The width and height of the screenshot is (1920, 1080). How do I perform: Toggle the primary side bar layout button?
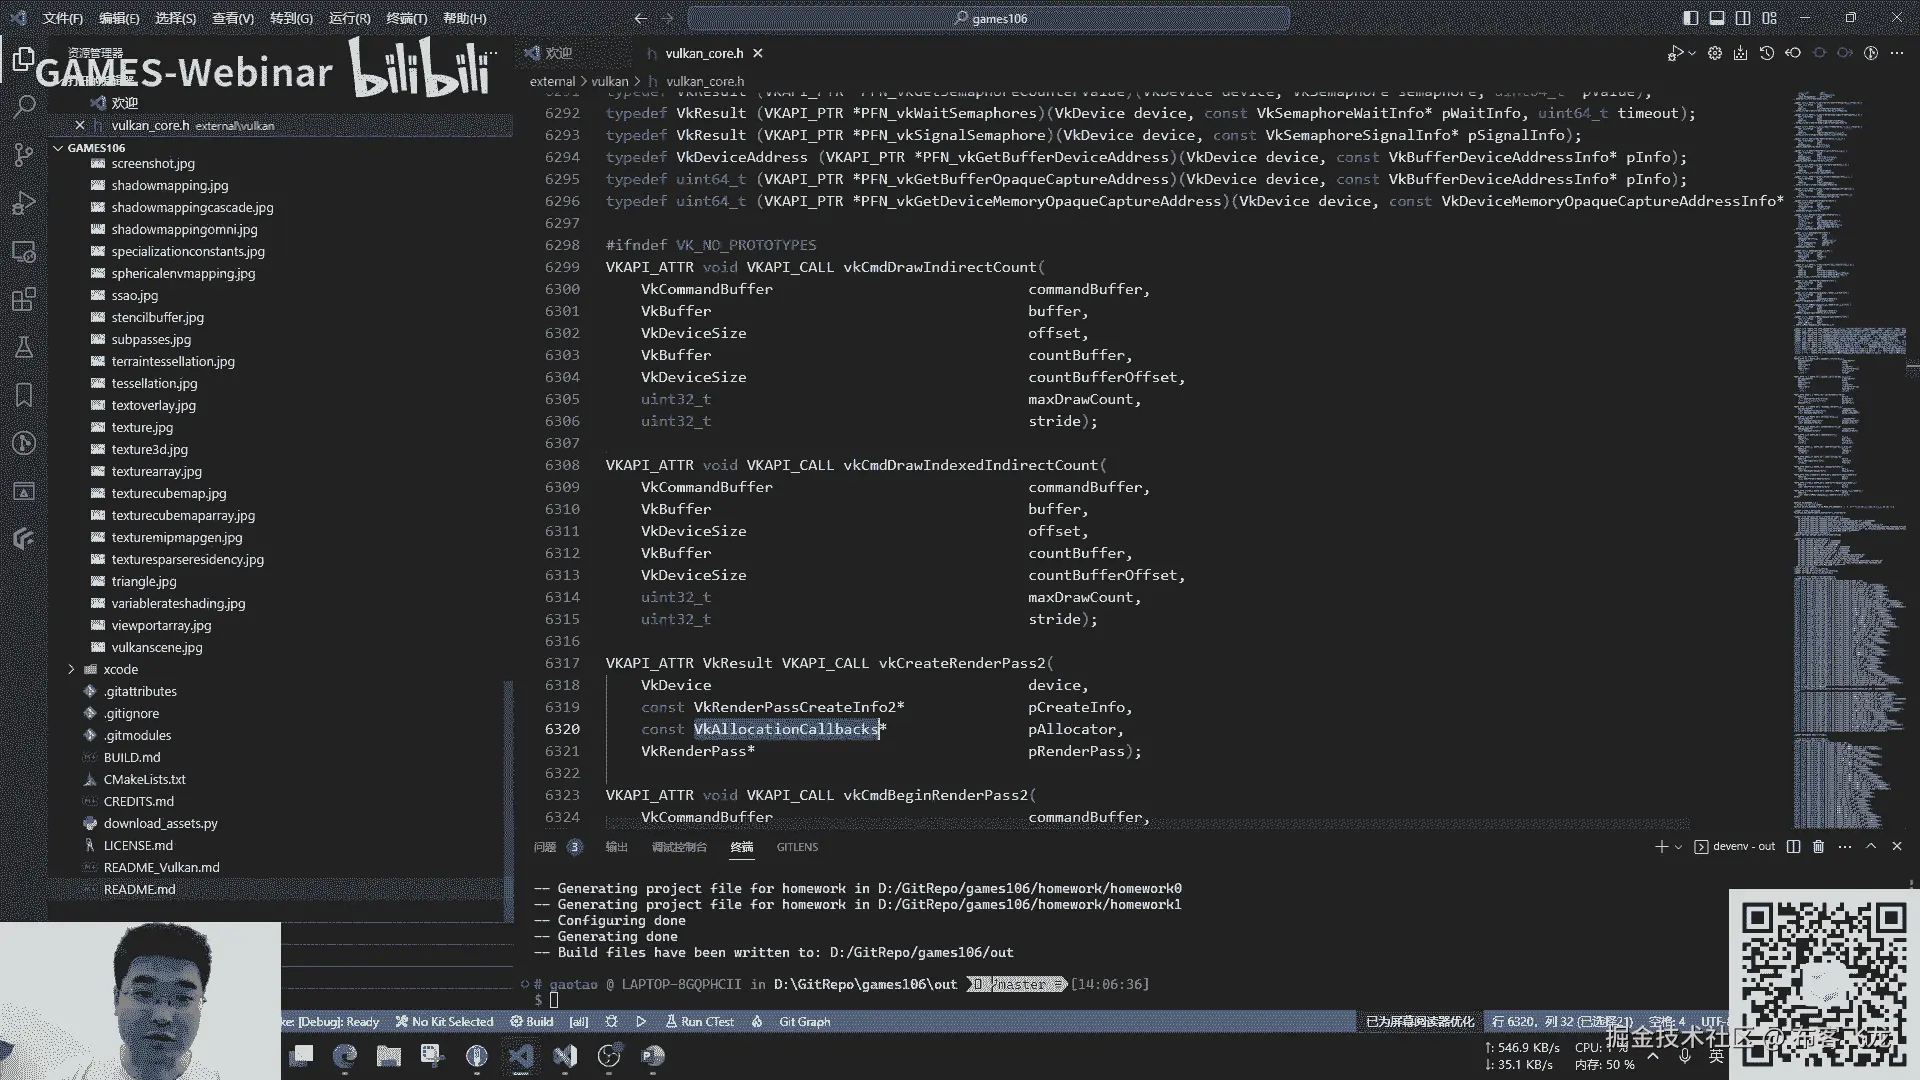pyautogui.click(x=1690, y=18)
